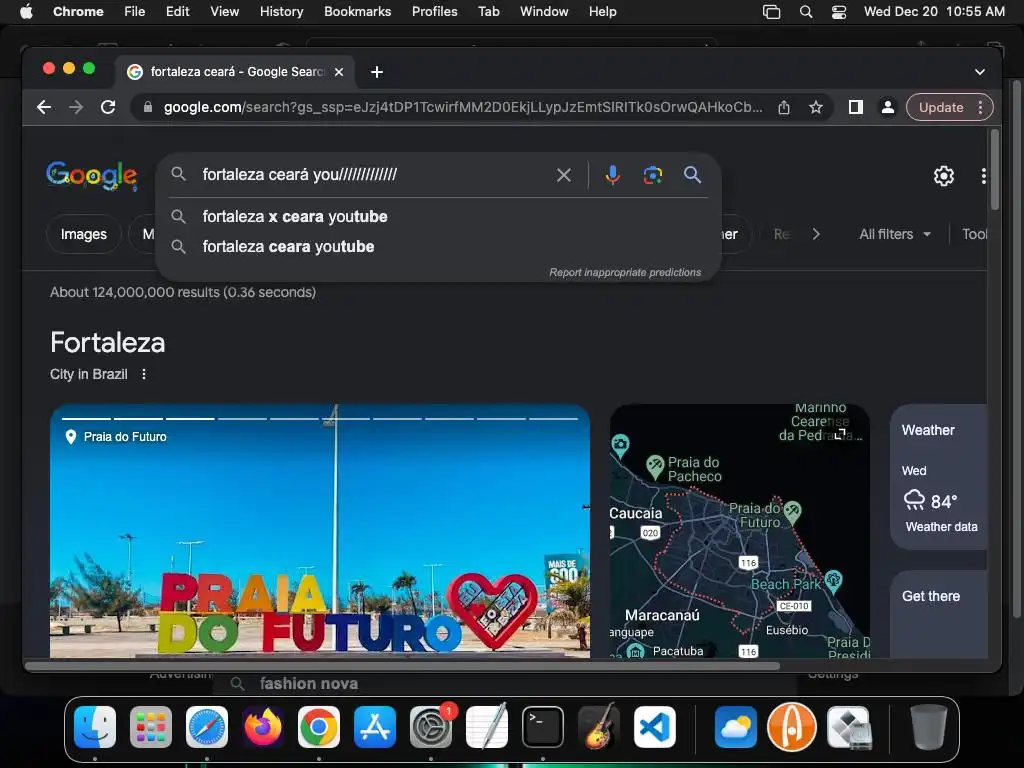This screenshot has height=768, width=1024.
Task: Open the Profiles menu
Action: pos(434,12)
